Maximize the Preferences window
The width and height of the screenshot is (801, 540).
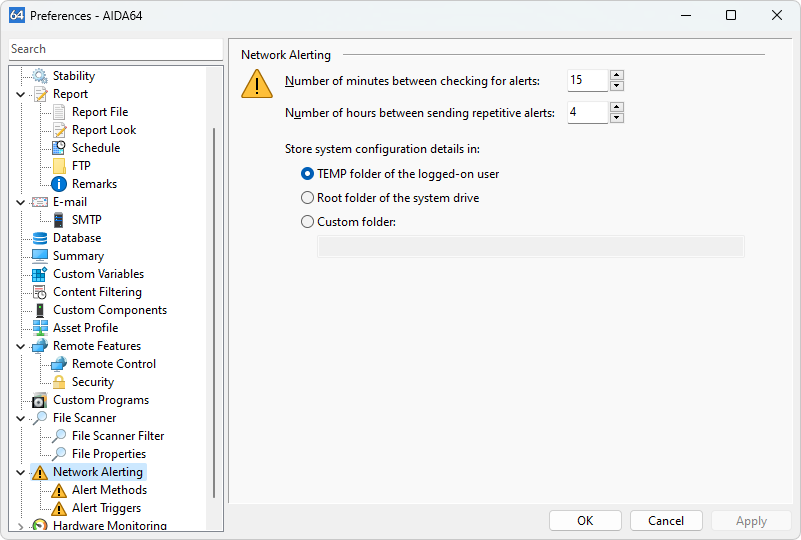(x=731, y=15)
